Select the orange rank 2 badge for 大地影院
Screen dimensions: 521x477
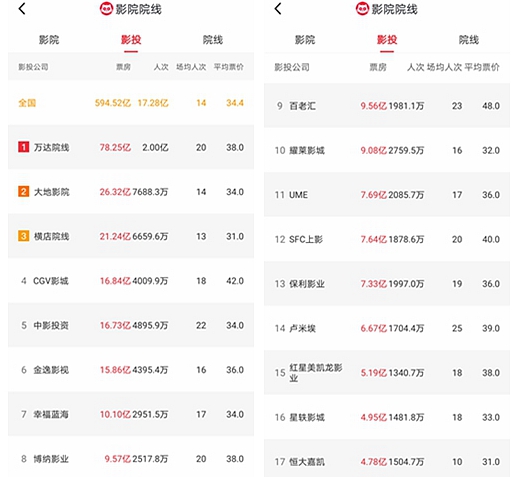[x=23, y=192]
